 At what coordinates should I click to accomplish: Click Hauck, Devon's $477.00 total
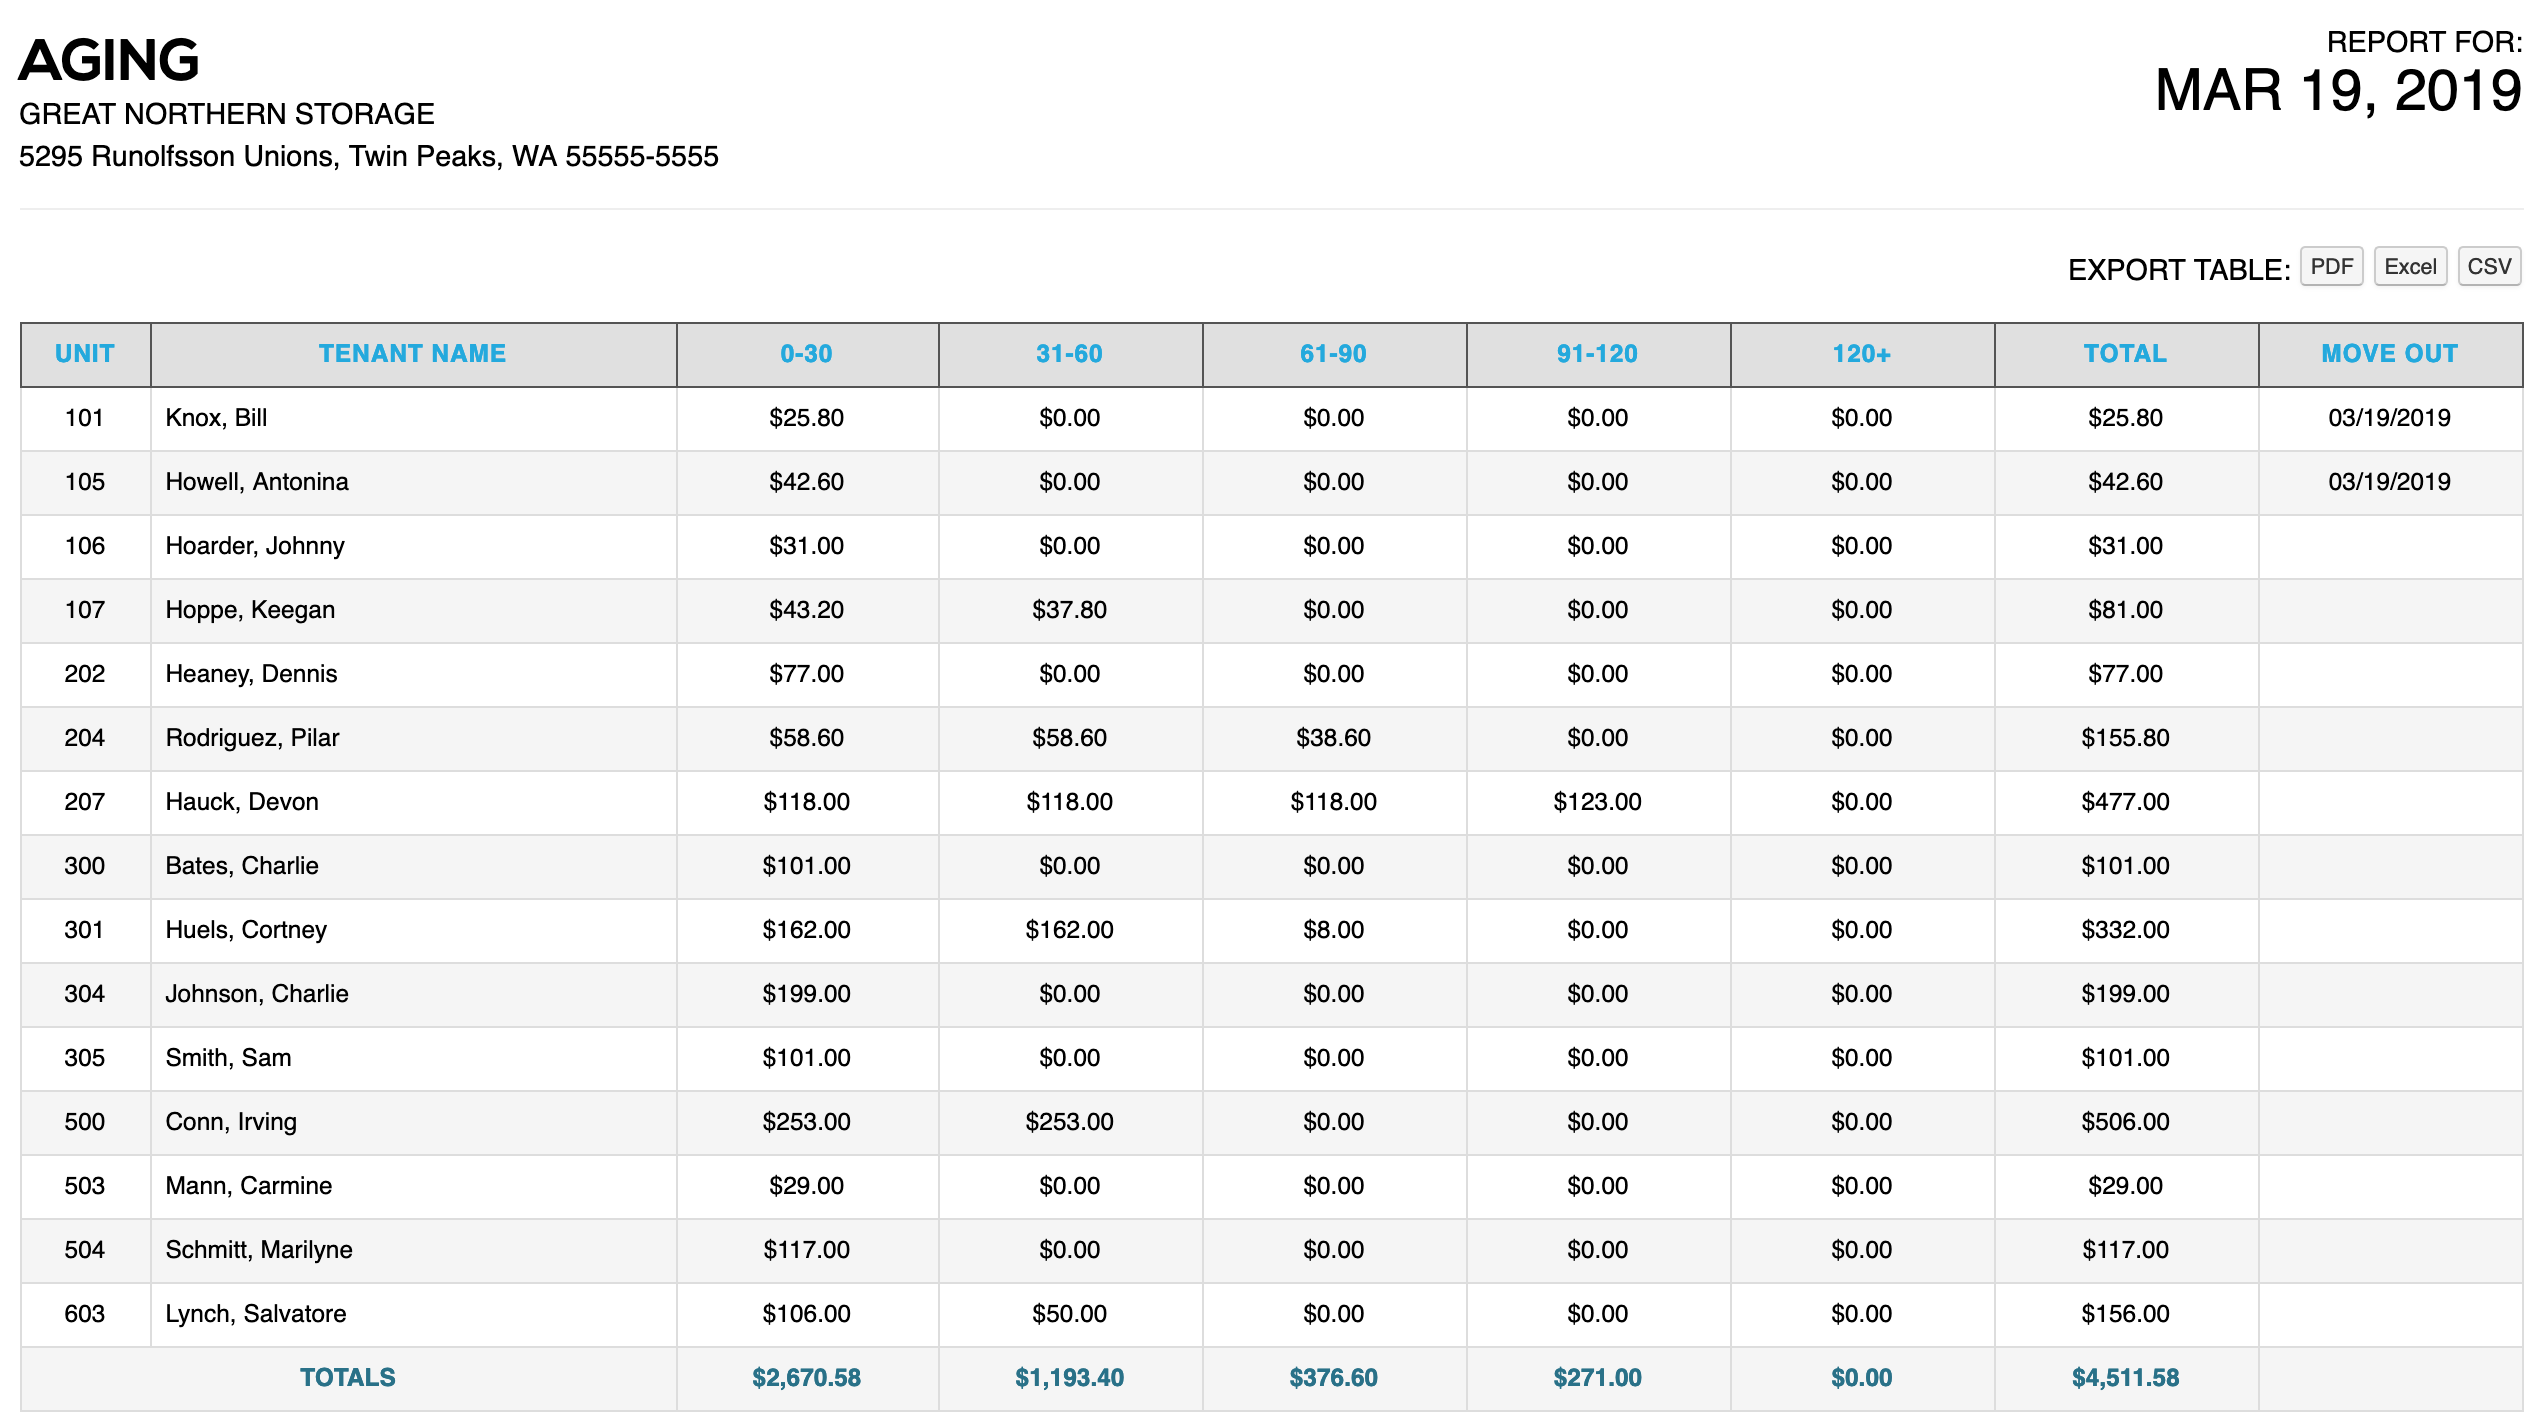(x=2125, y=802)
